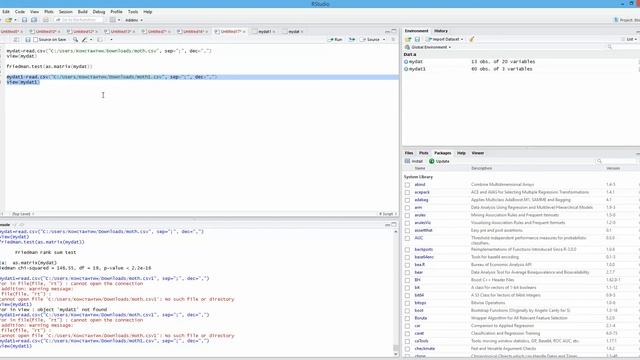Open List view dropdown in Environment
This screenshot has height=360, width=640.
tap(630, 39)
